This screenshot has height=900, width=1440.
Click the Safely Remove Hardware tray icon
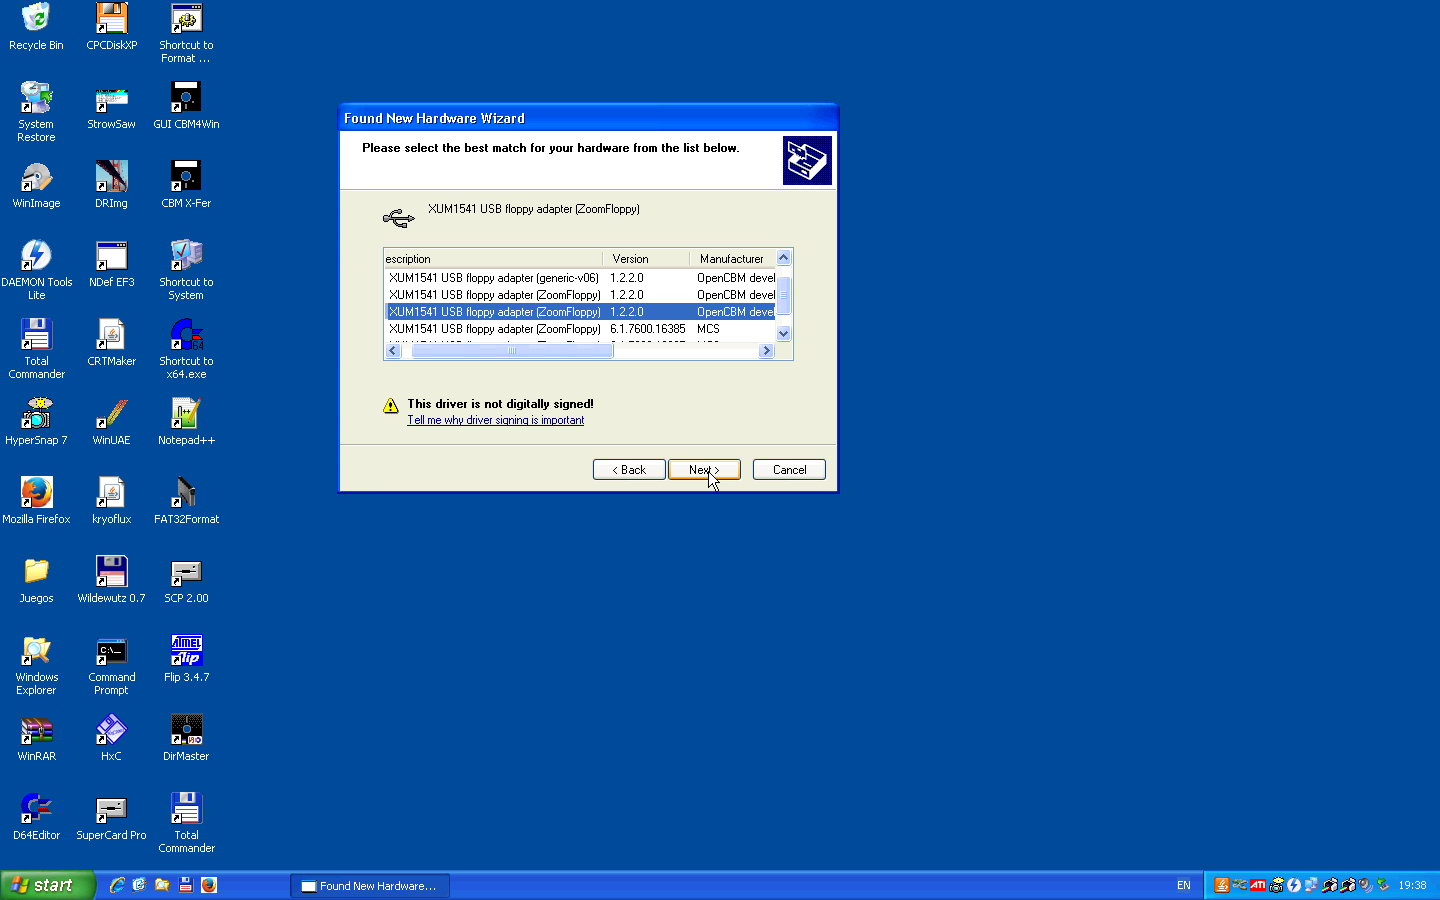click(x=1383, y=885)
